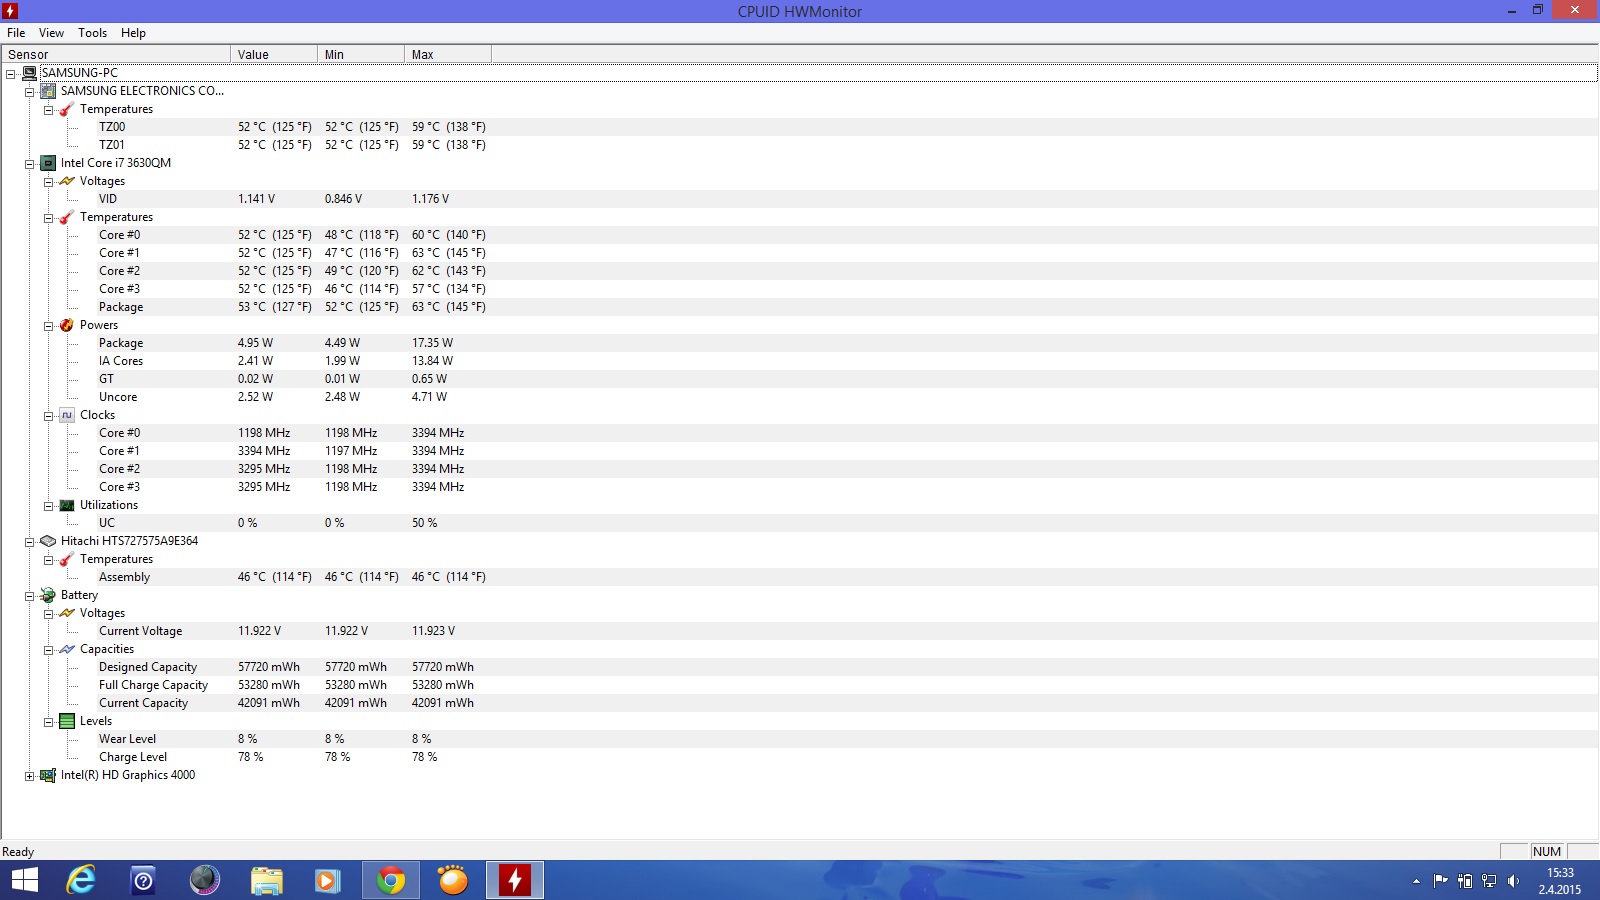
Task: Click the Clocks square-wave icon
Action: click(x=67, y=415)
